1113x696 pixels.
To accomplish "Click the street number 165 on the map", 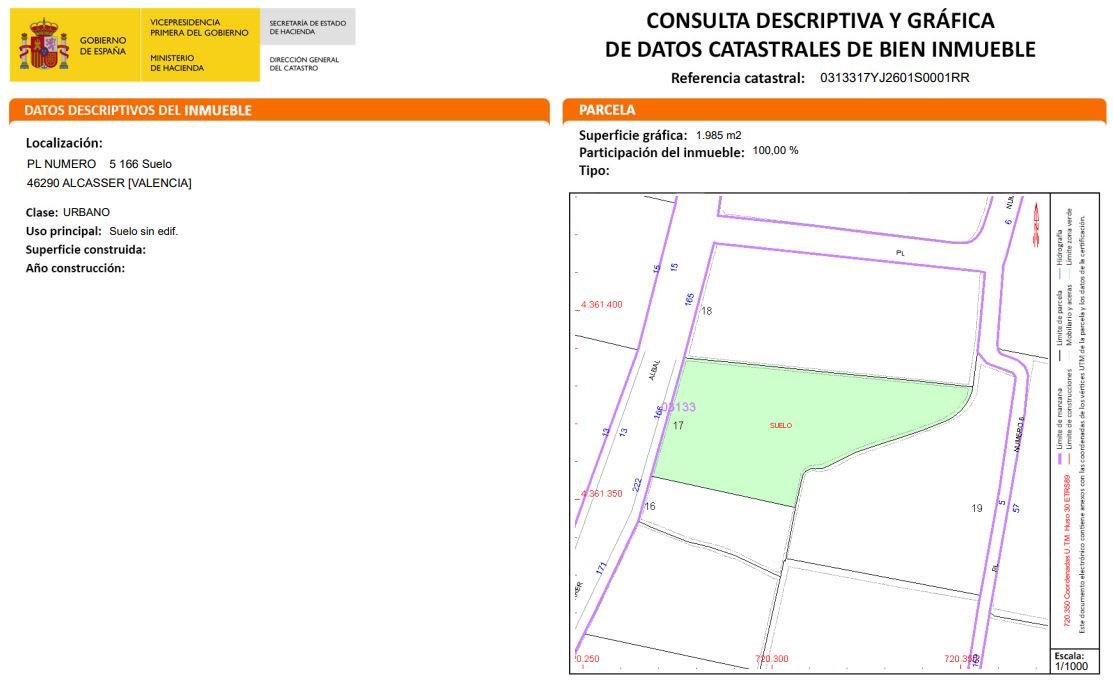I will (689, 299).
